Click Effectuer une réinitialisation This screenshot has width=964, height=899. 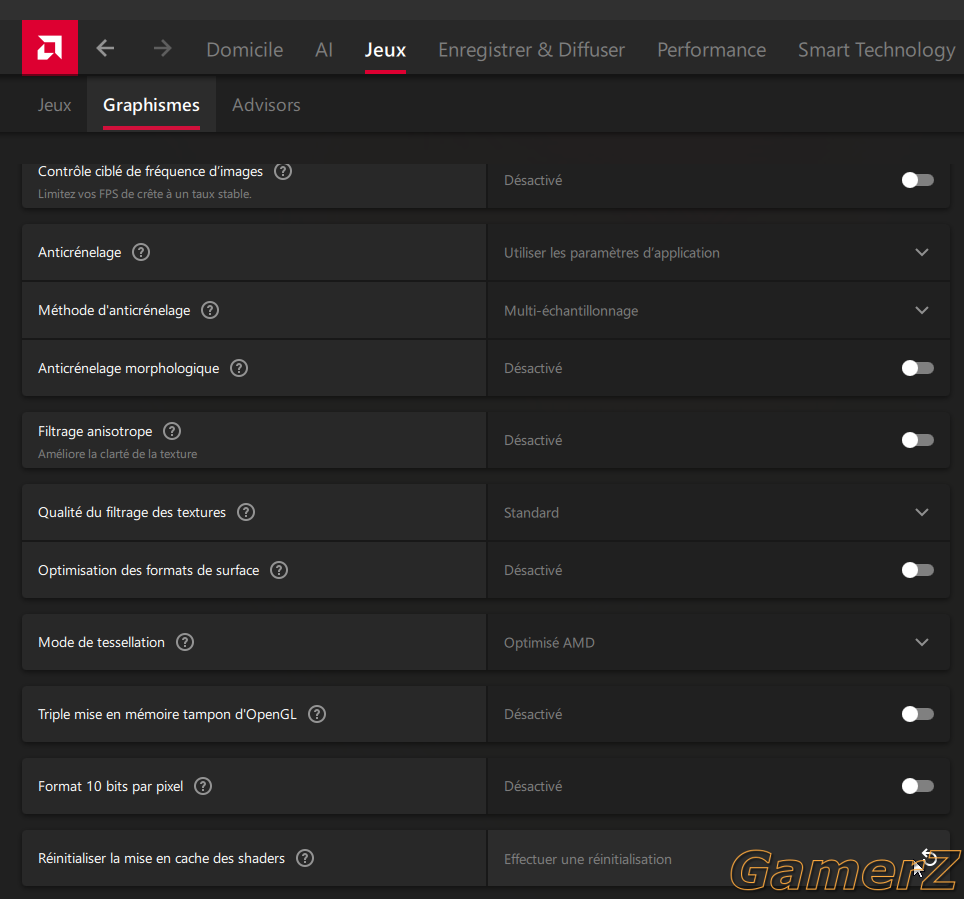[x=588, y=859]
